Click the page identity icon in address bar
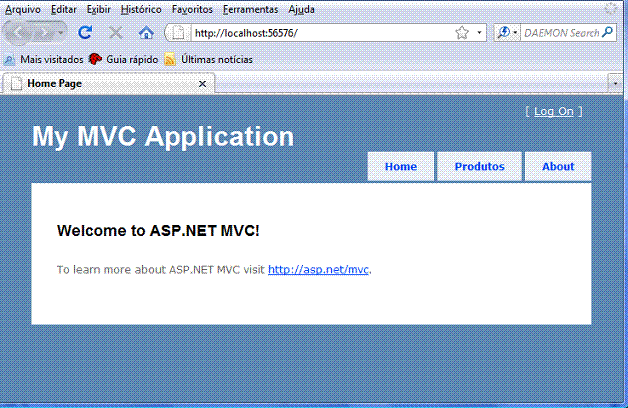 coord(178,33)
